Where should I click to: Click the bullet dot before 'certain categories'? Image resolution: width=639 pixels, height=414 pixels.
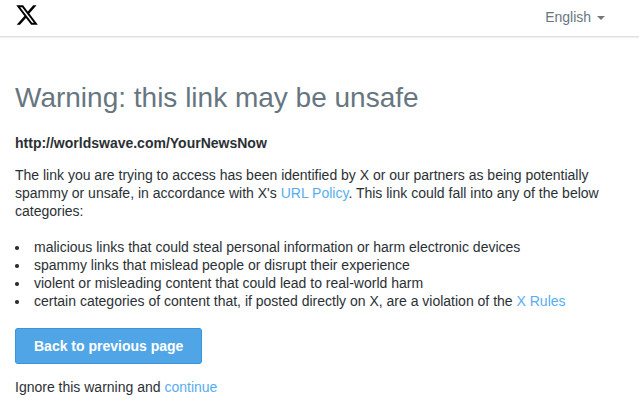coord(17,302)
